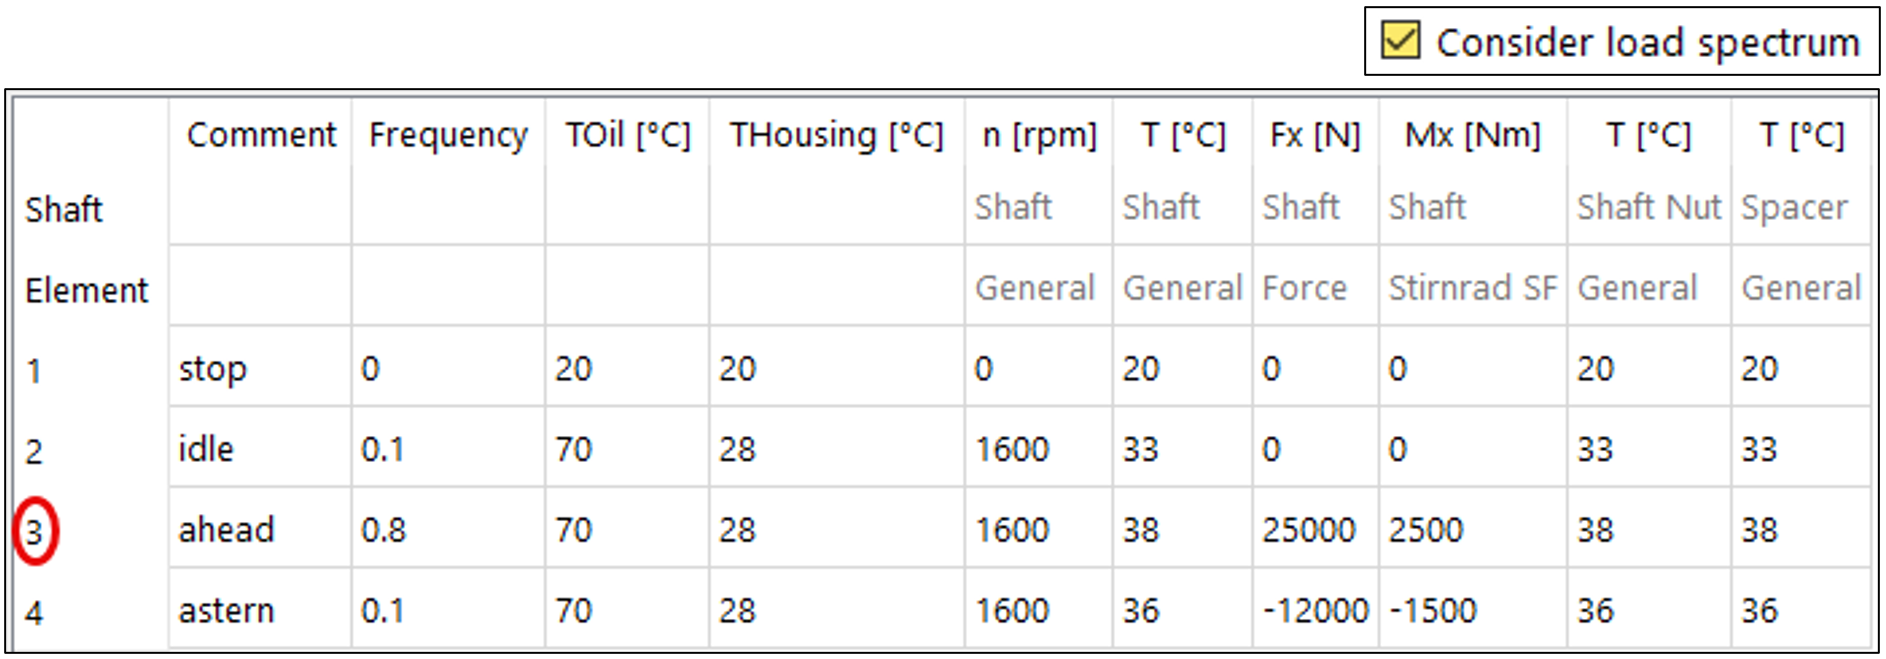Image resolution: width=1886 pixels, height=659 pixels.
Task: Edit Fx value -12000 cell
Action: click(x=1315, y=611)
